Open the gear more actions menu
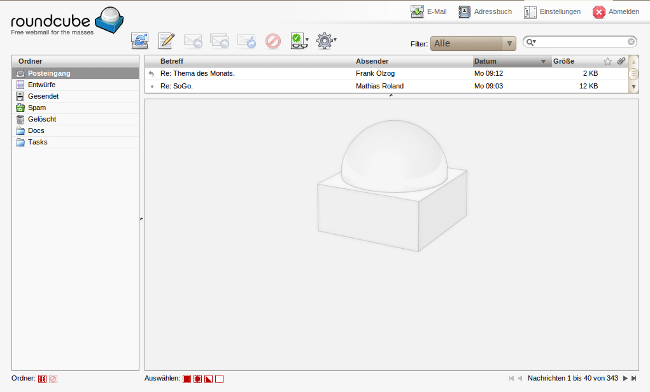 coord(326,41)
